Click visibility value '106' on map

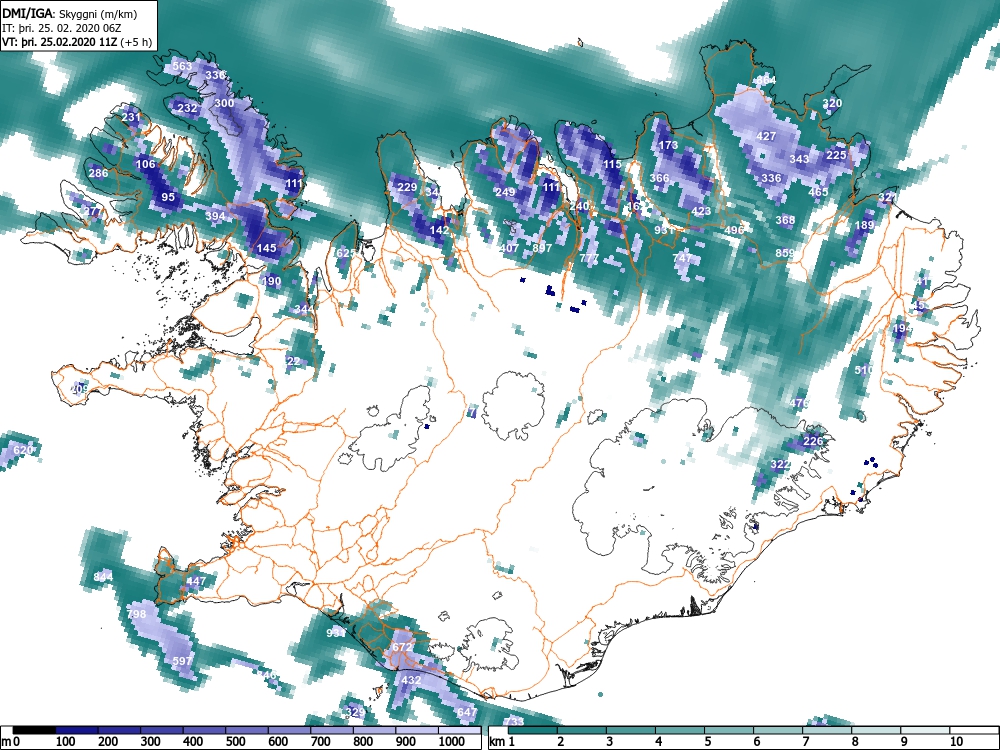(x=145, y=164)
